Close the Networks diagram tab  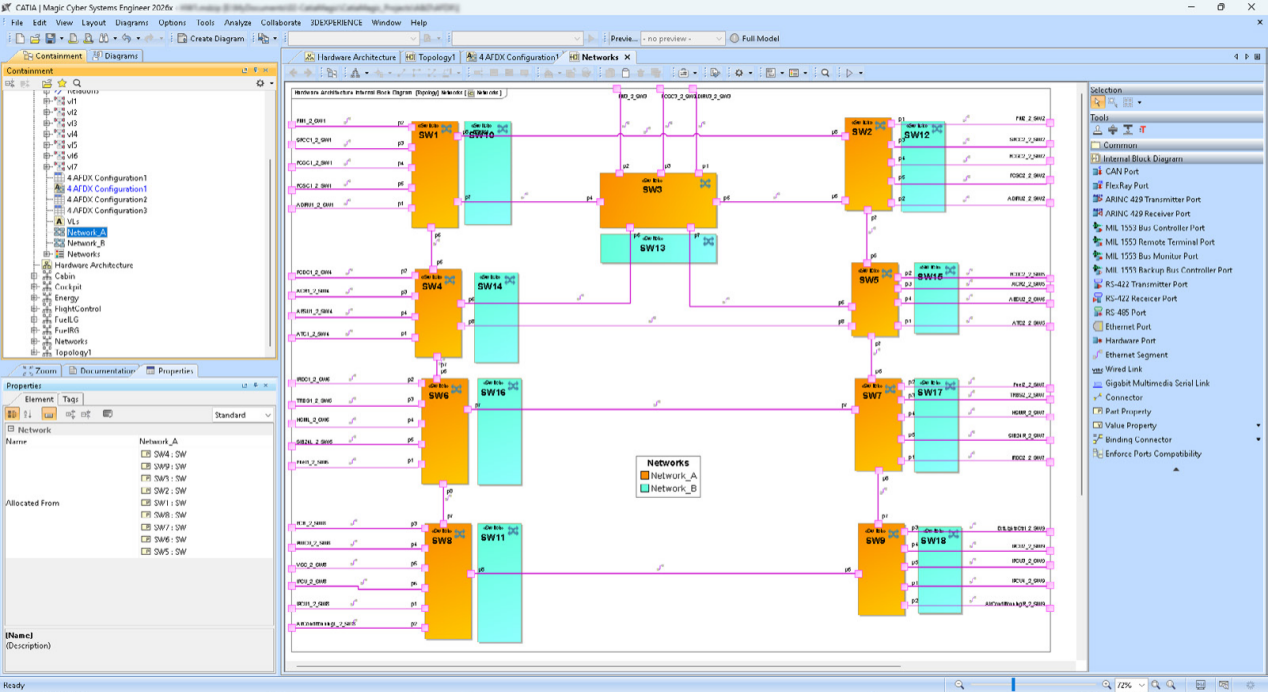627,57
